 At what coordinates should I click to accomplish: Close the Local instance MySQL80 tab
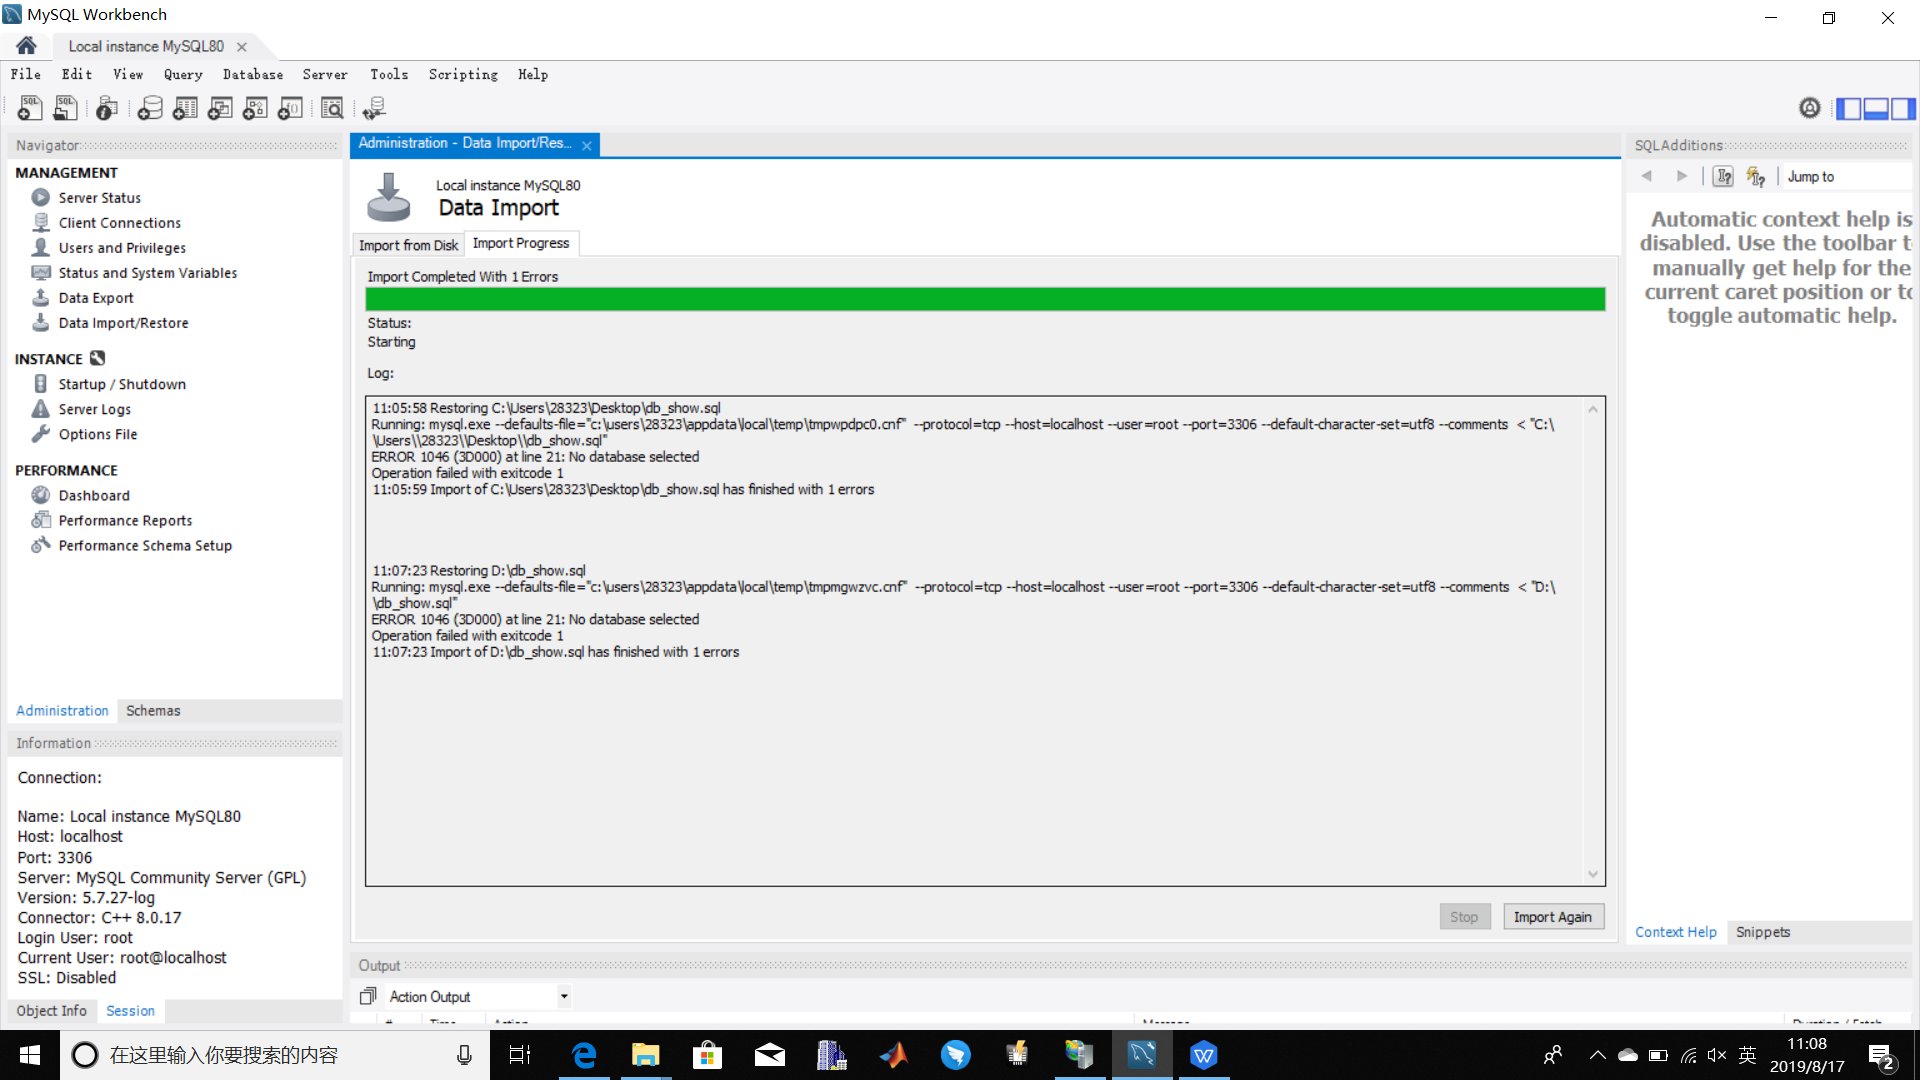coord(242,47)
